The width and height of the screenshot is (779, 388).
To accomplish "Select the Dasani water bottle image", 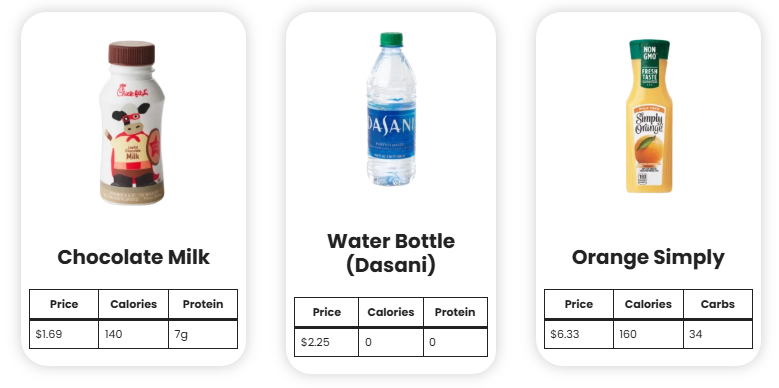I will pyautogui.click(x=391, y=109).
